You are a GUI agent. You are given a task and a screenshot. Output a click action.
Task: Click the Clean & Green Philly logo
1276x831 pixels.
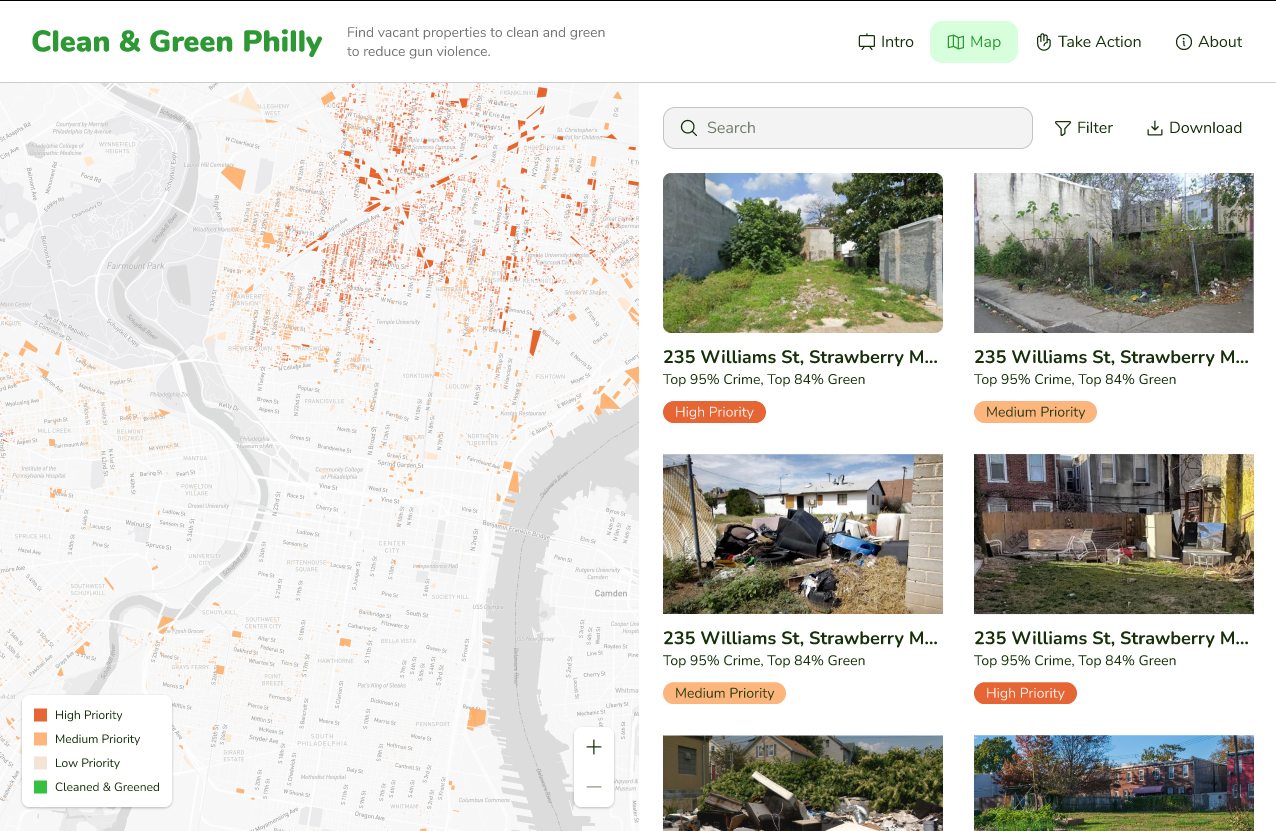(x=177, y=41)
